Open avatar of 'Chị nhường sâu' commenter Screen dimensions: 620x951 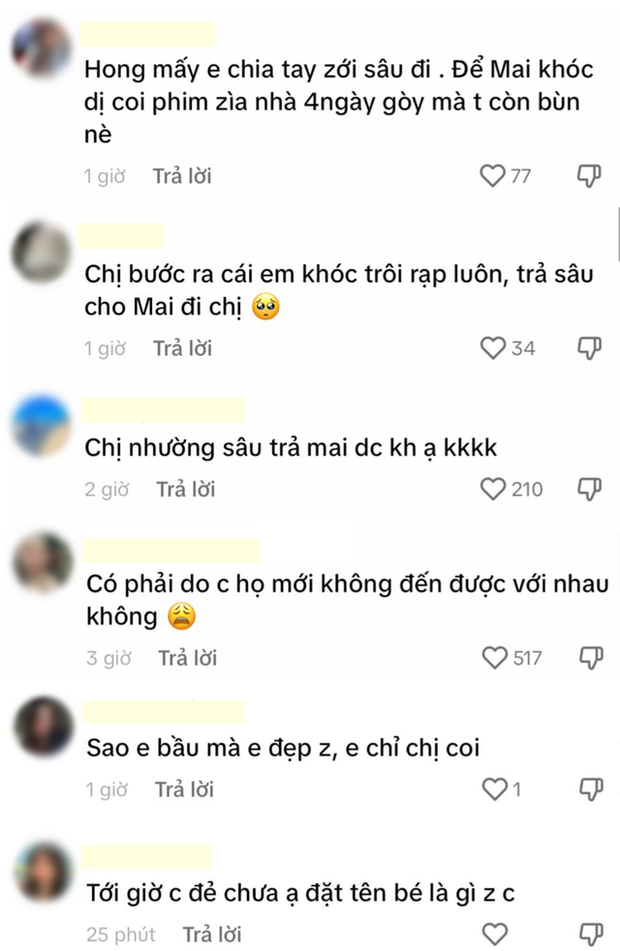(x=42, y=425)
